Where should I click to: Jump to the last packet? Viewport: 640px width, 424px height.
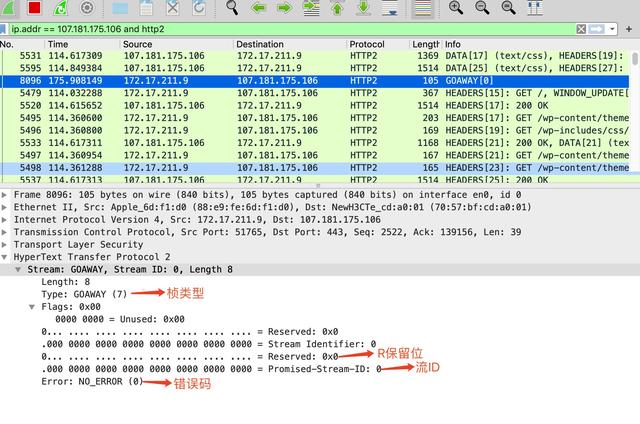point(363,7)
